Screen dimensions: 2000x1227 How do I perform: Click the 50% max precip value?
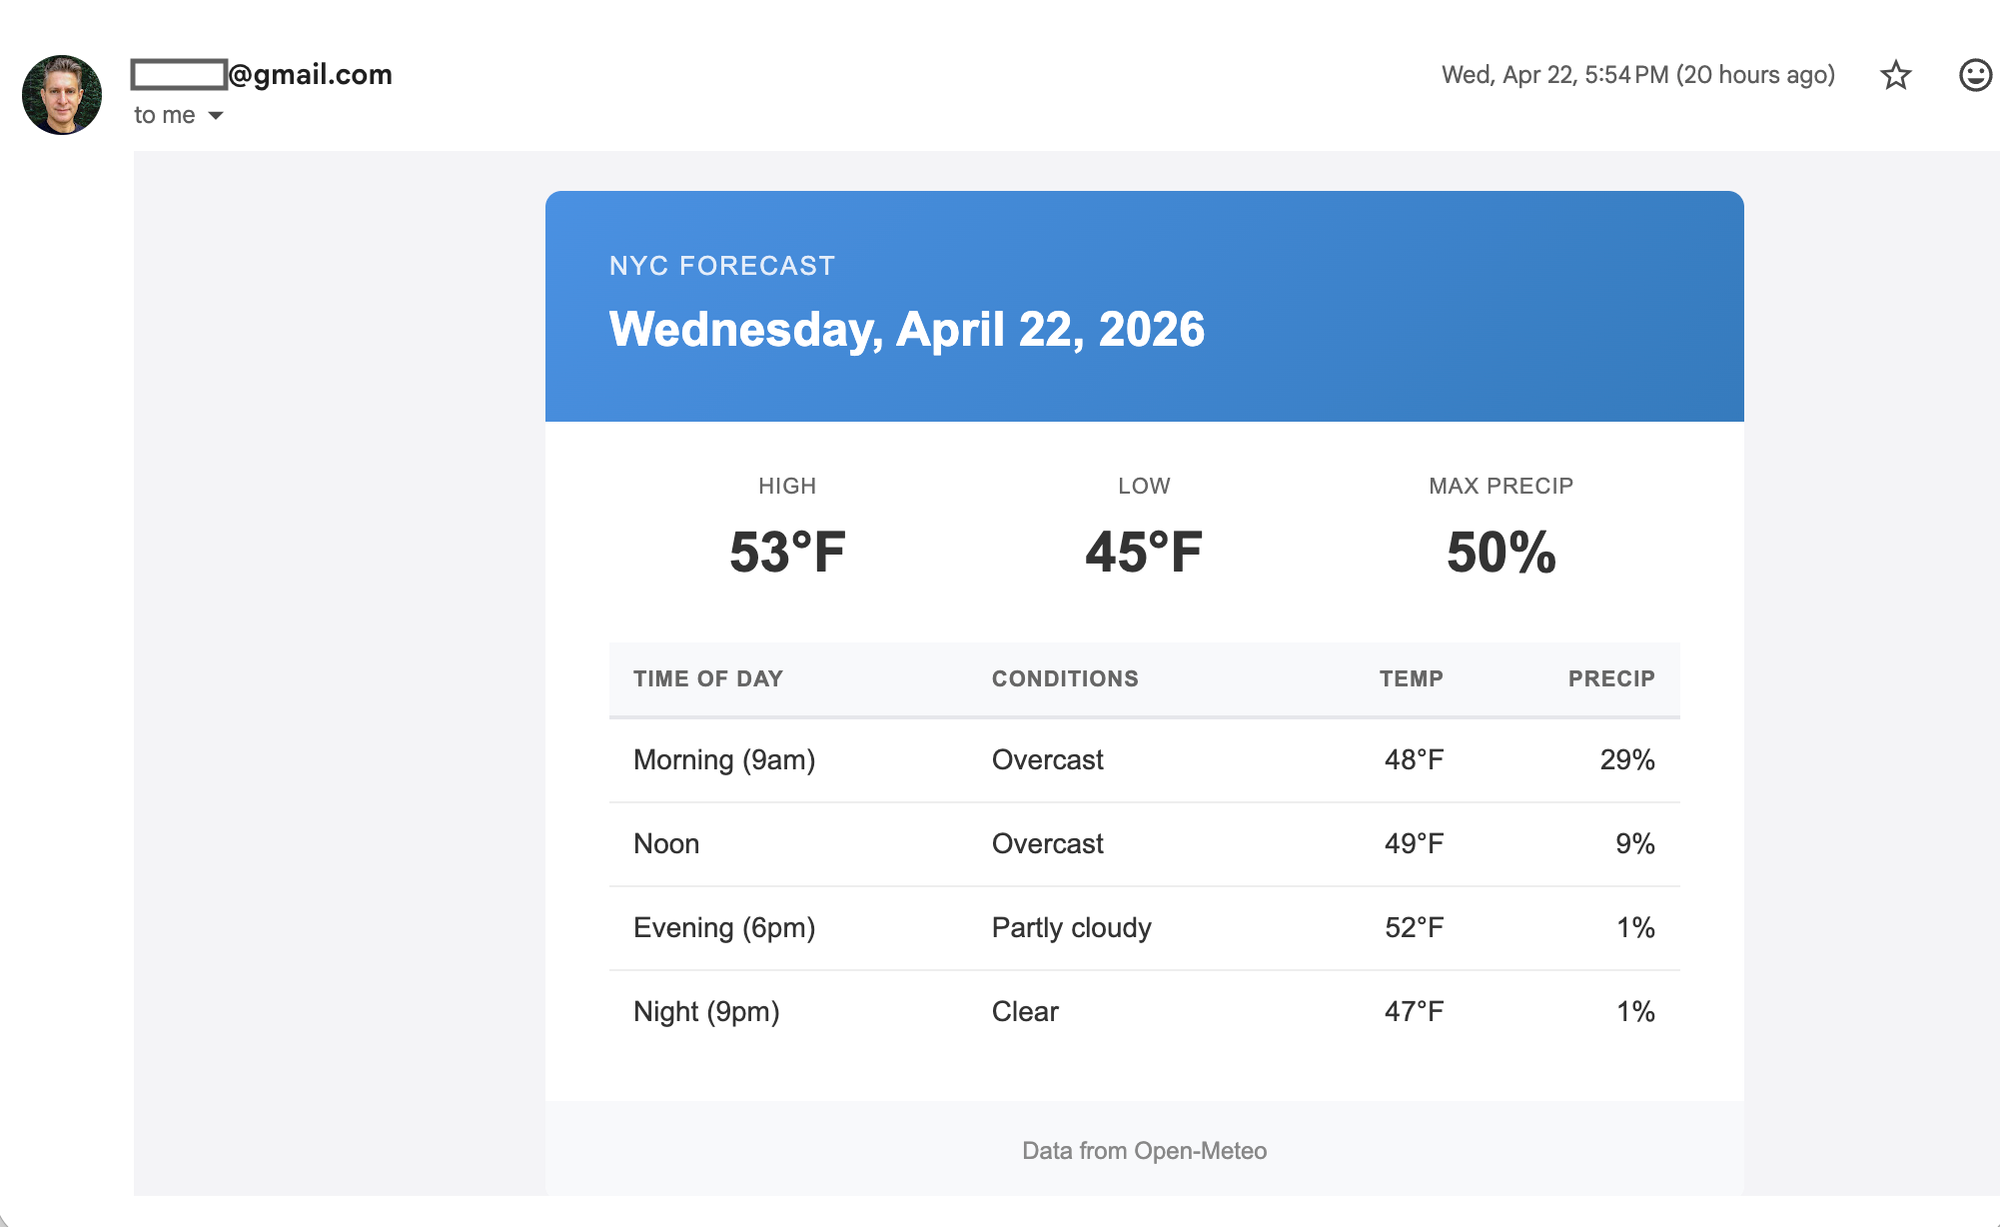(1501, 552)
